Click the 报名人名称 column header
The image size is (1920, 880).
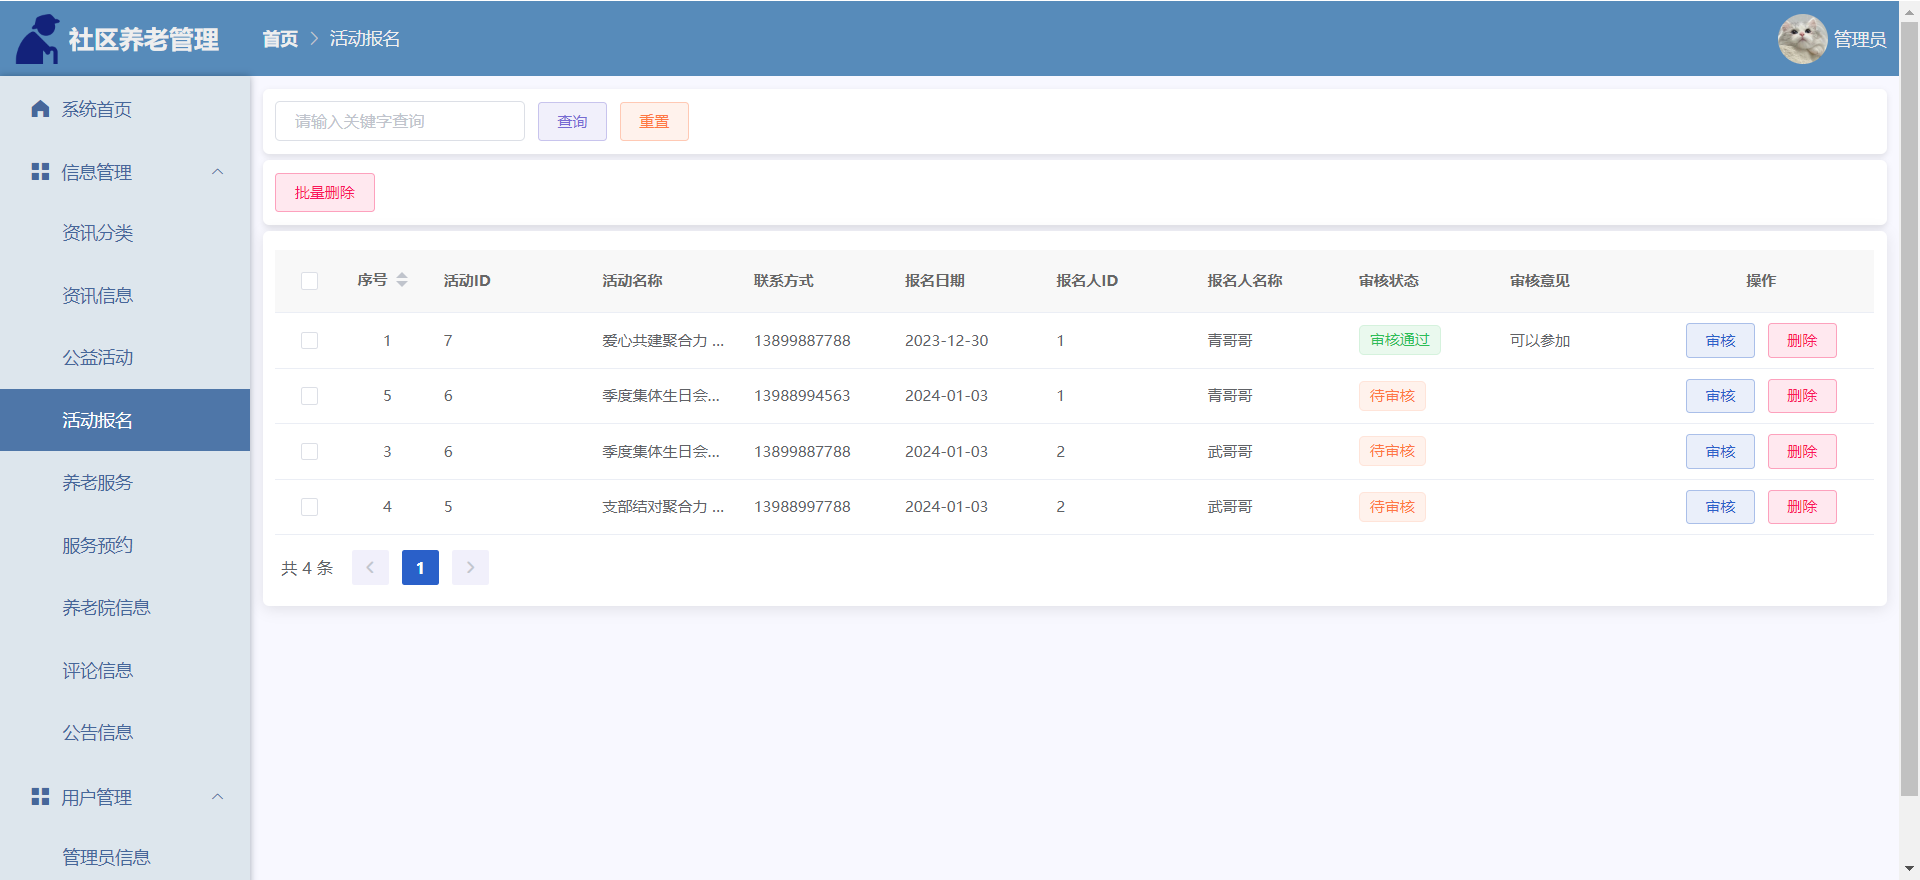(1245, 281)
